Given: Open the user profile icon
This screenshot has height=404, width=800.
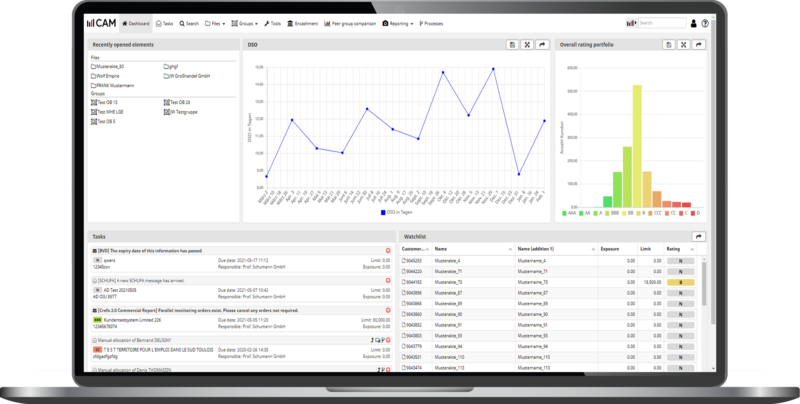Looking at the screenshot, I should pyautogui.click(x=694, y=22).
